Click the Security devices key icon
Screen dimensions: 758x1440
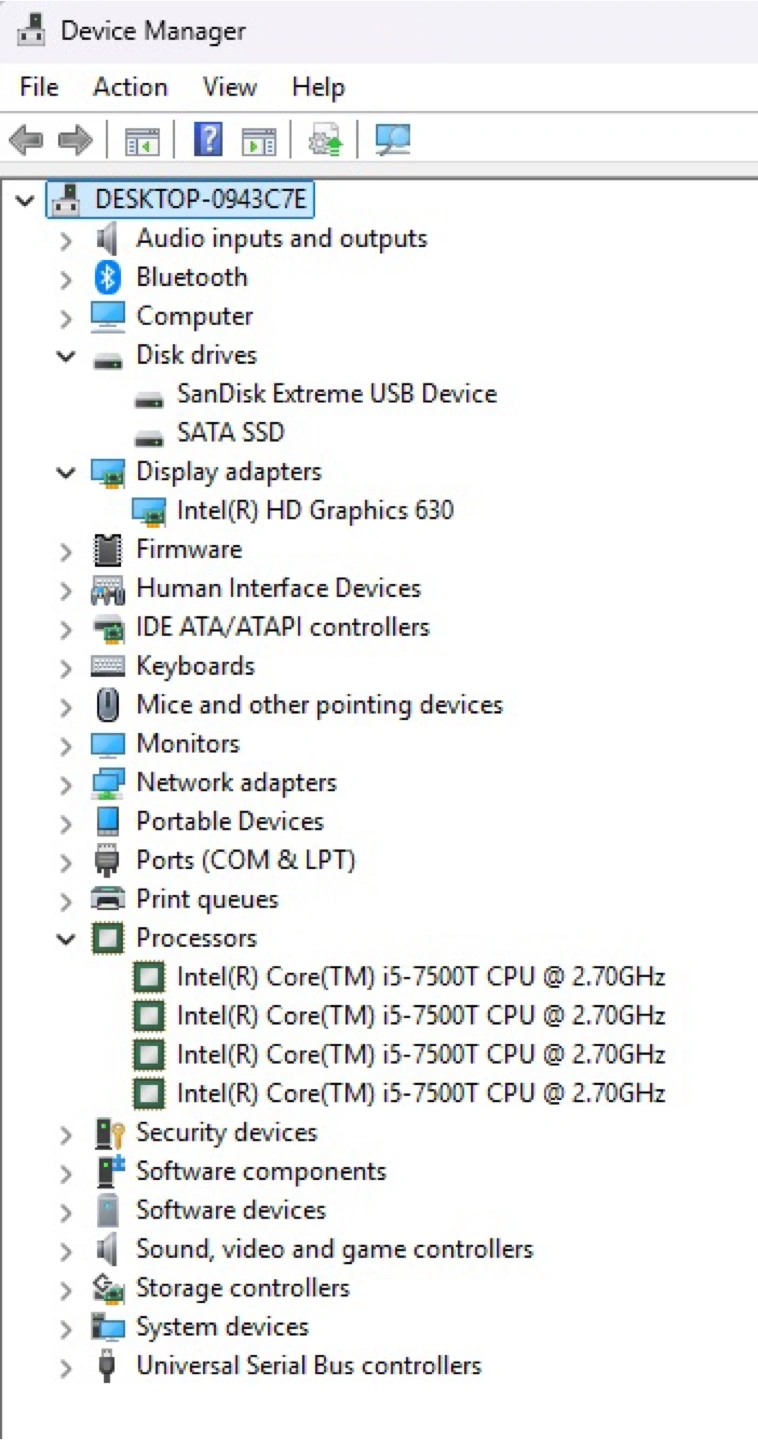(x=108, y=1133)
